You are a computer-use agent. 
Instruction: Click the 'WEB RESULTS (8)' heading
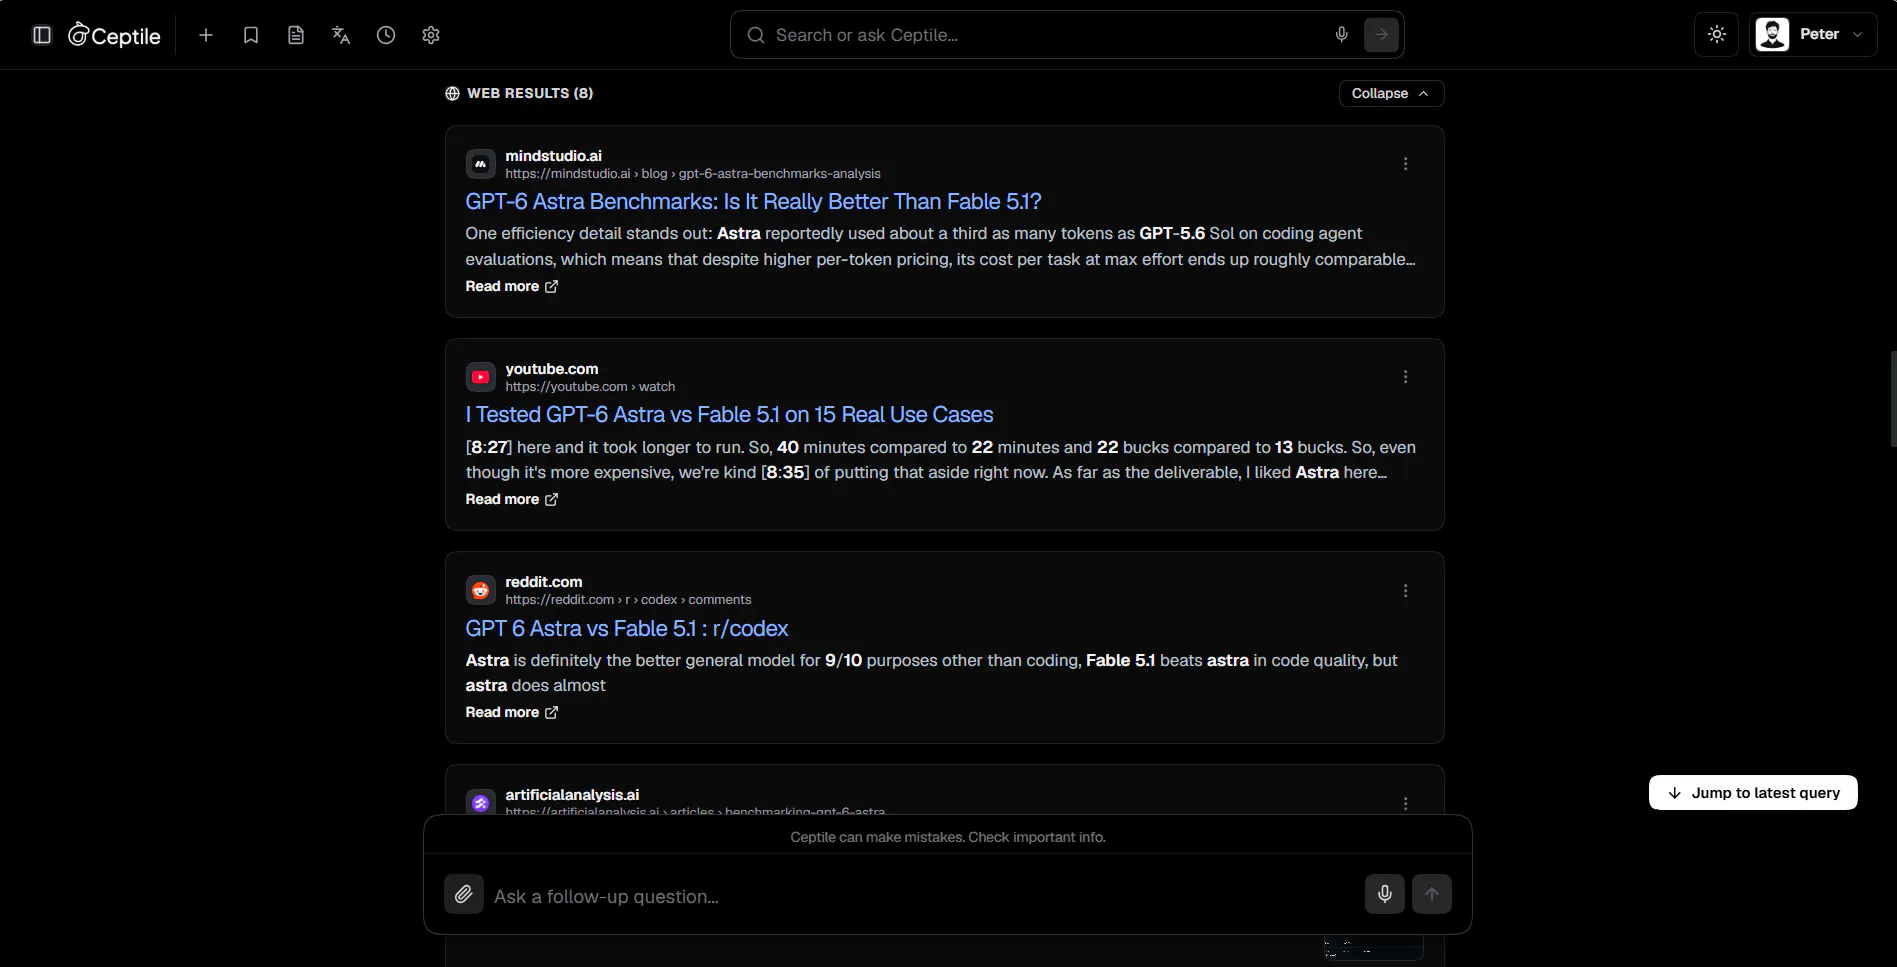(x=530, y=93)
